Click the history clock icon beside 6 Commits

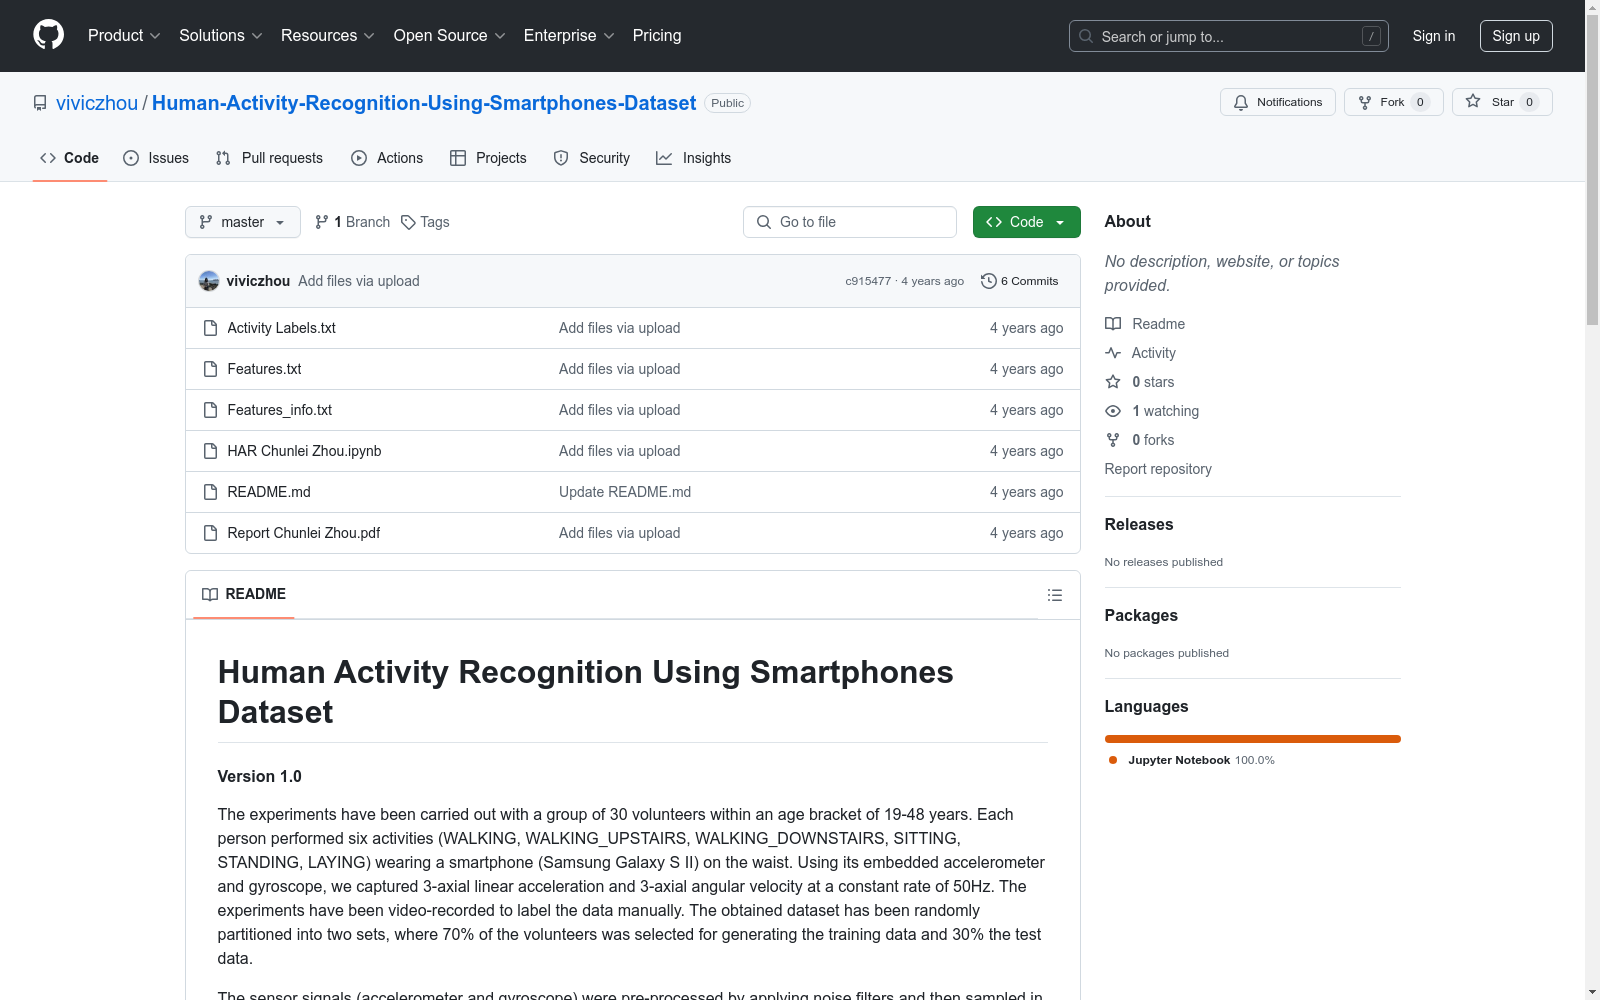pyautogui.click(x=989, y=281)
